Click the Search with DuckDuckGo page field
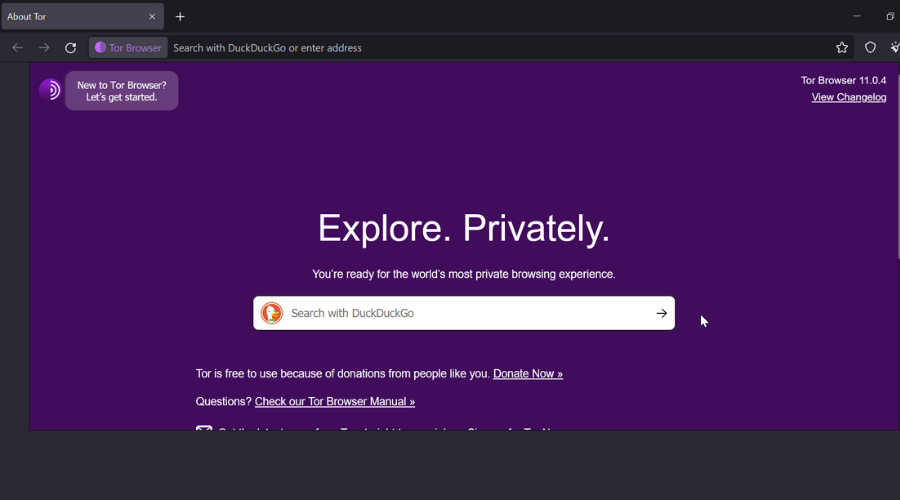The height and width of the screenshot is (500, 900). tap(464, 313)
